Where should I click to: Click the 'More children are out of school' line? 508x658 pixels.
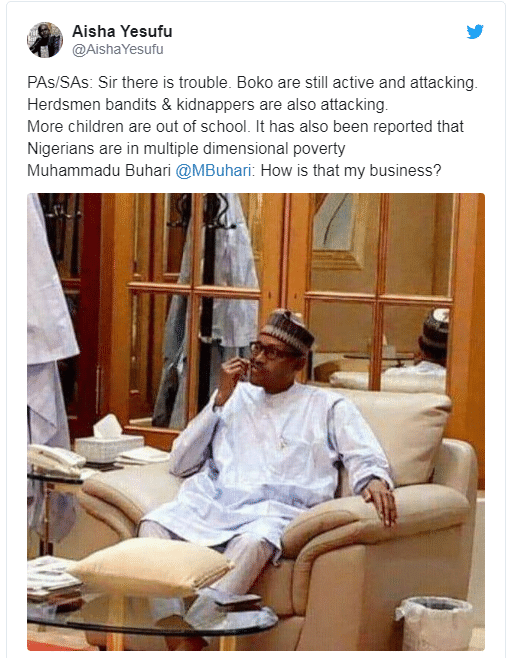click(245, 127)
